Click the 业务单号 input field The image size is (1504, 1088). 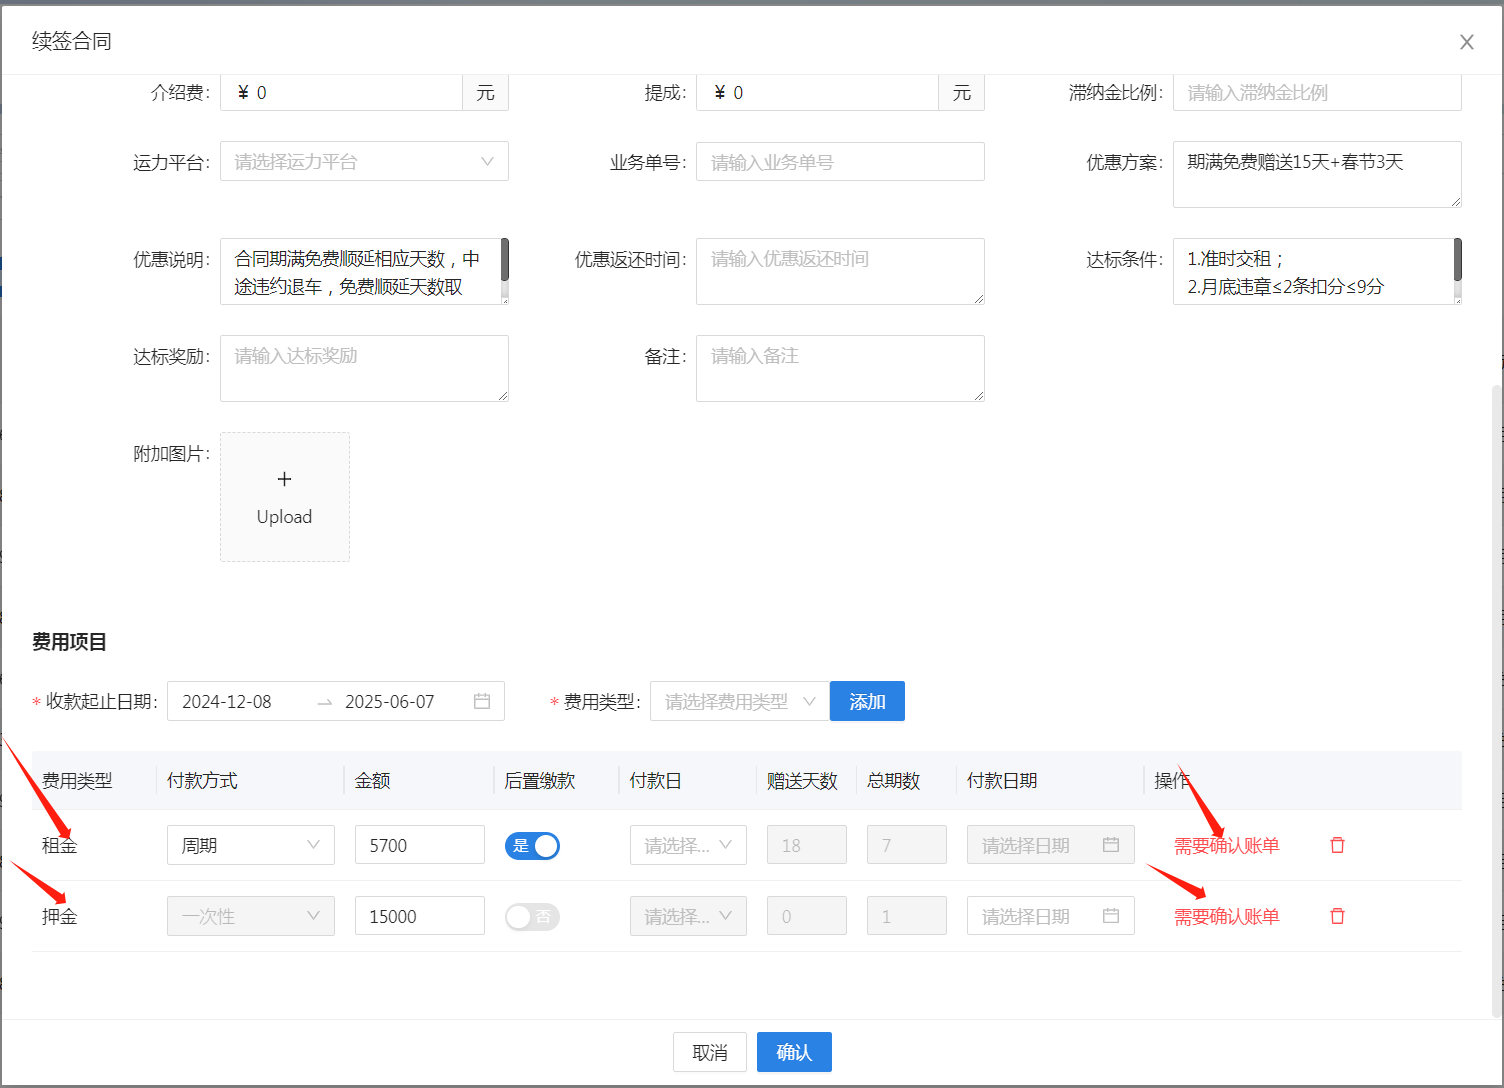tap(840, 162)
